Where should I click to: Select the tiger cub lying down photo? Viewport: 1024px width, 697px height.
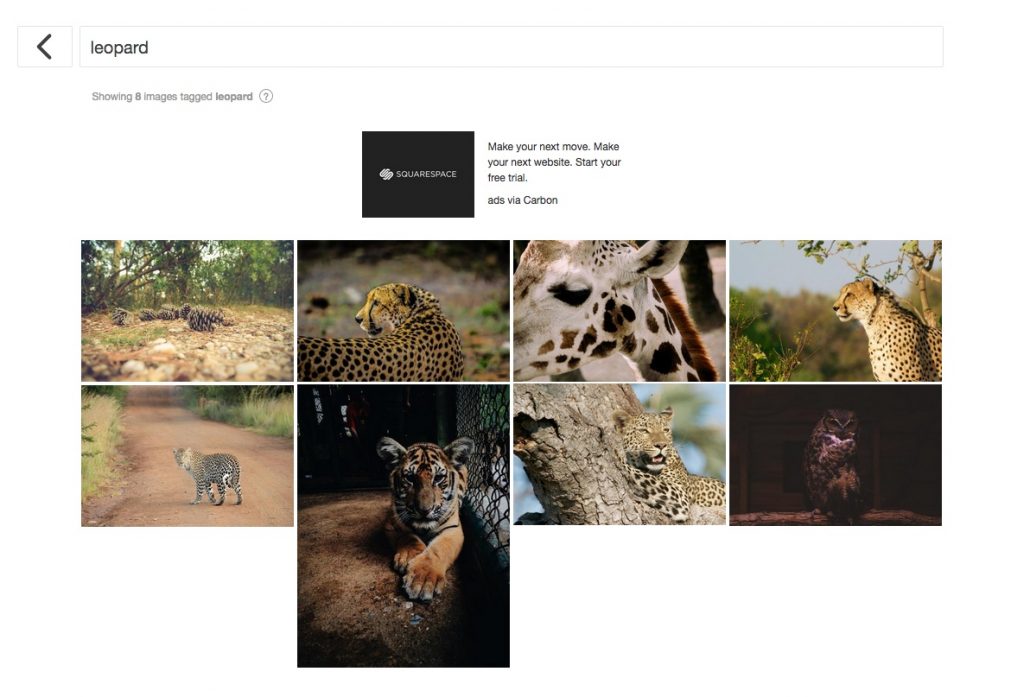click(402, 525)
